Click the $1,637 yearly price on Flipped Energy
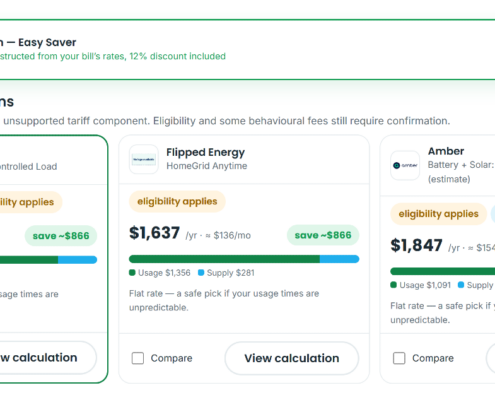Viewport: 495px width, 400px height. pos(155,233)
